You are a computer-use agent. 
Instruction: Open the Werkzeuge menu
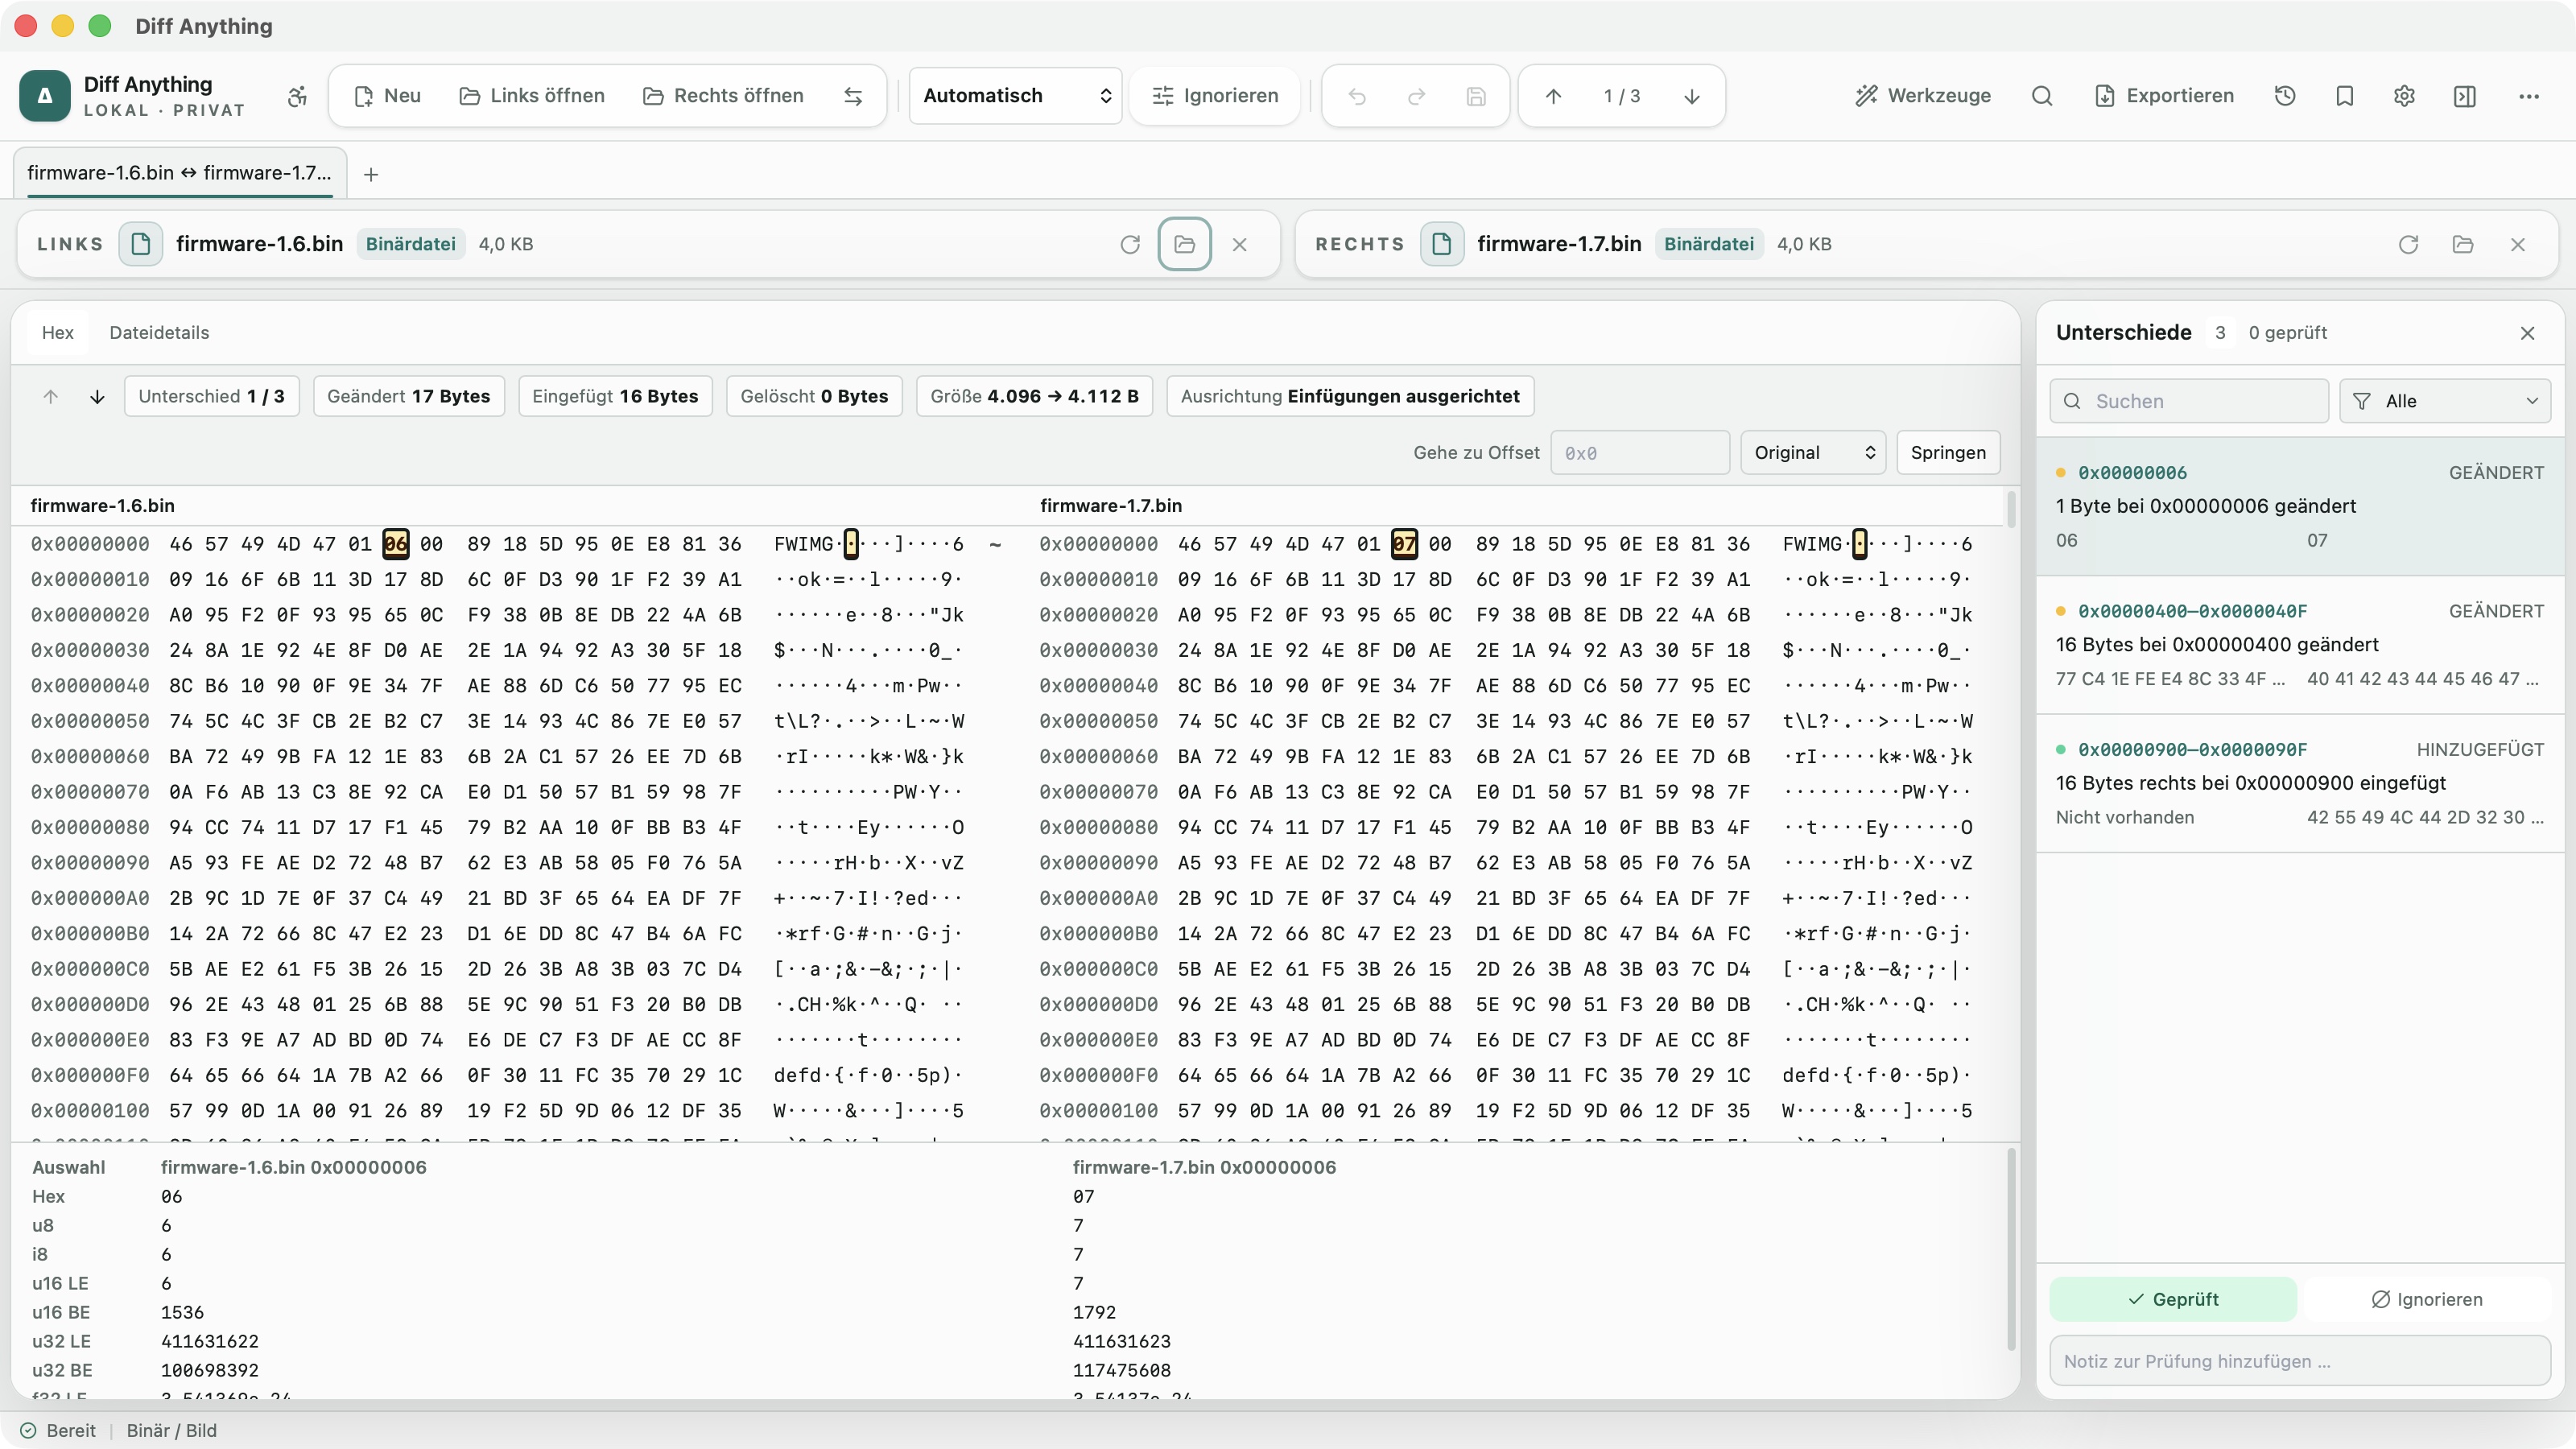tap(1923, 96)
